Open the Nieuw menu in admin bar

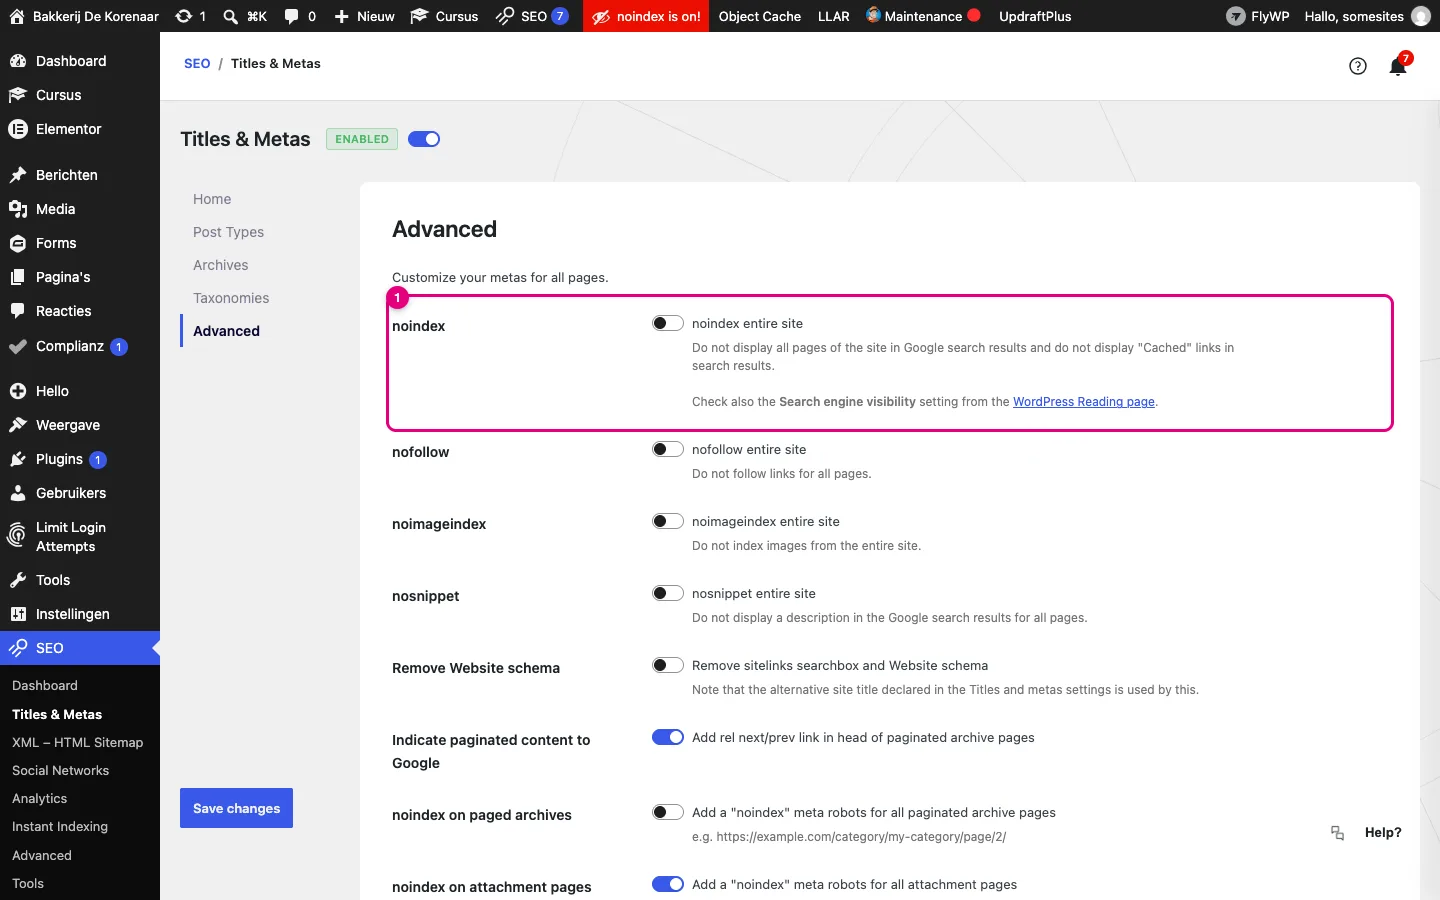[x=364, y=16]
